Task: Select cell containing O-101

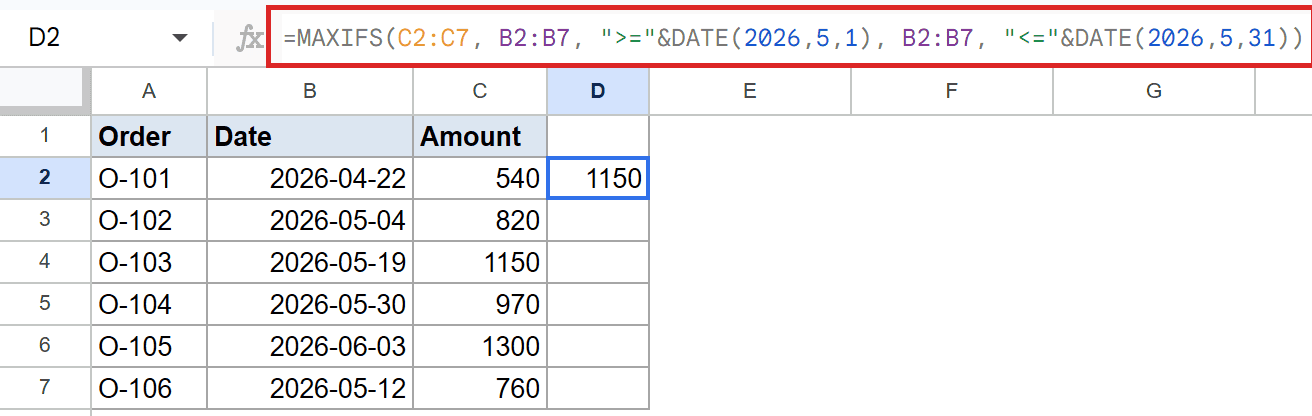Action: pyautogui.click(x=149, y=178)
